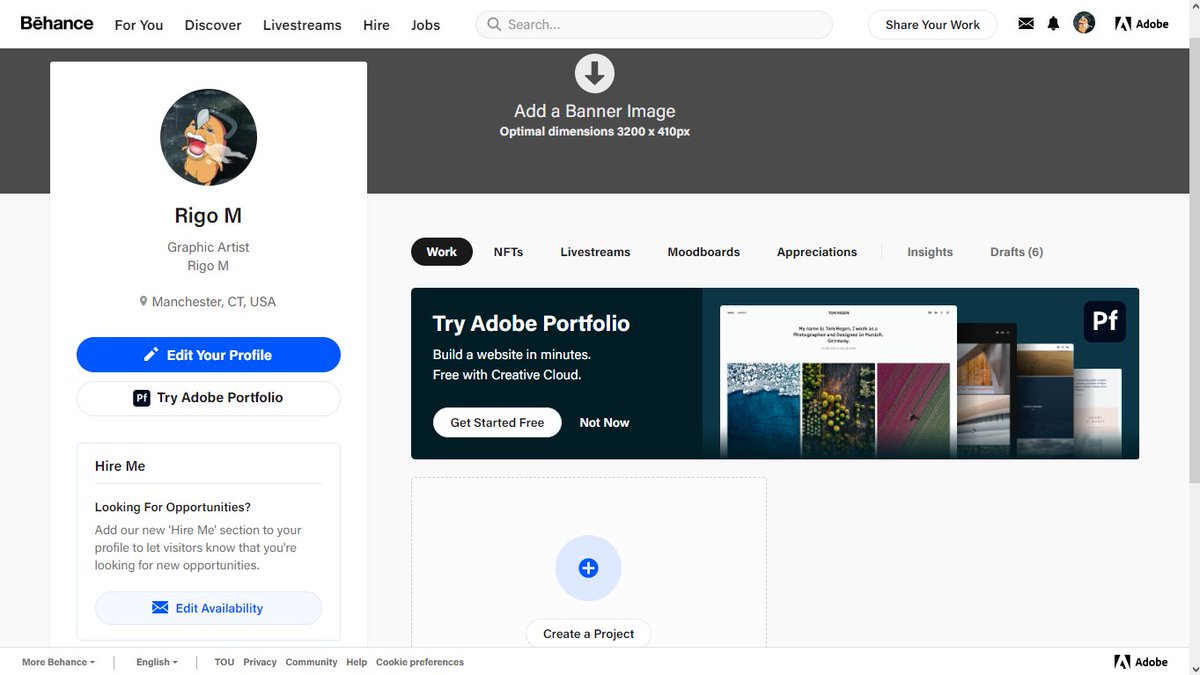Click the Try Adobe Portfolio banner headline

tap(531, 324)
